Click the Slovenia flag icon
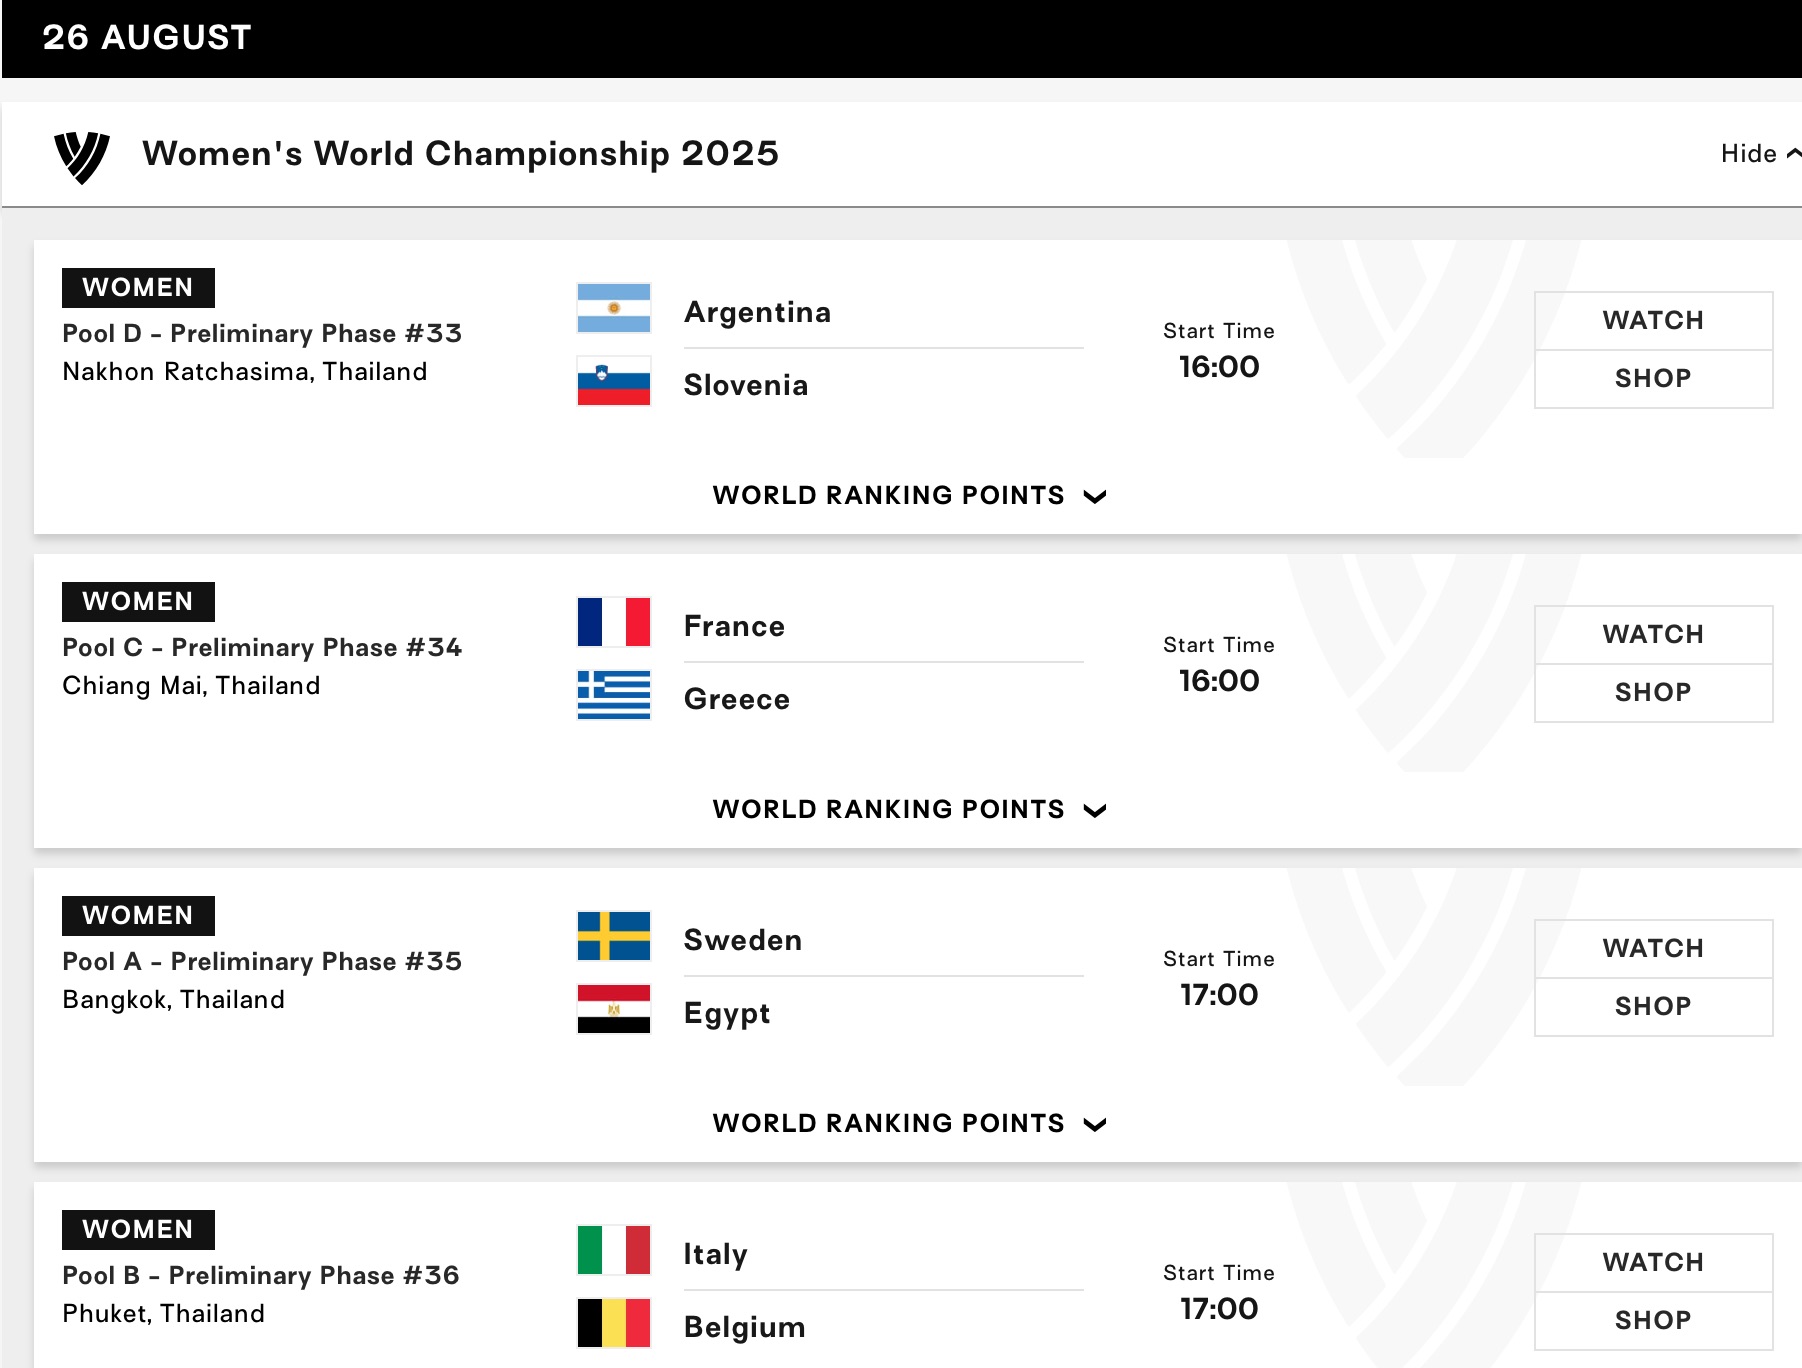 [x=614, y=381]
